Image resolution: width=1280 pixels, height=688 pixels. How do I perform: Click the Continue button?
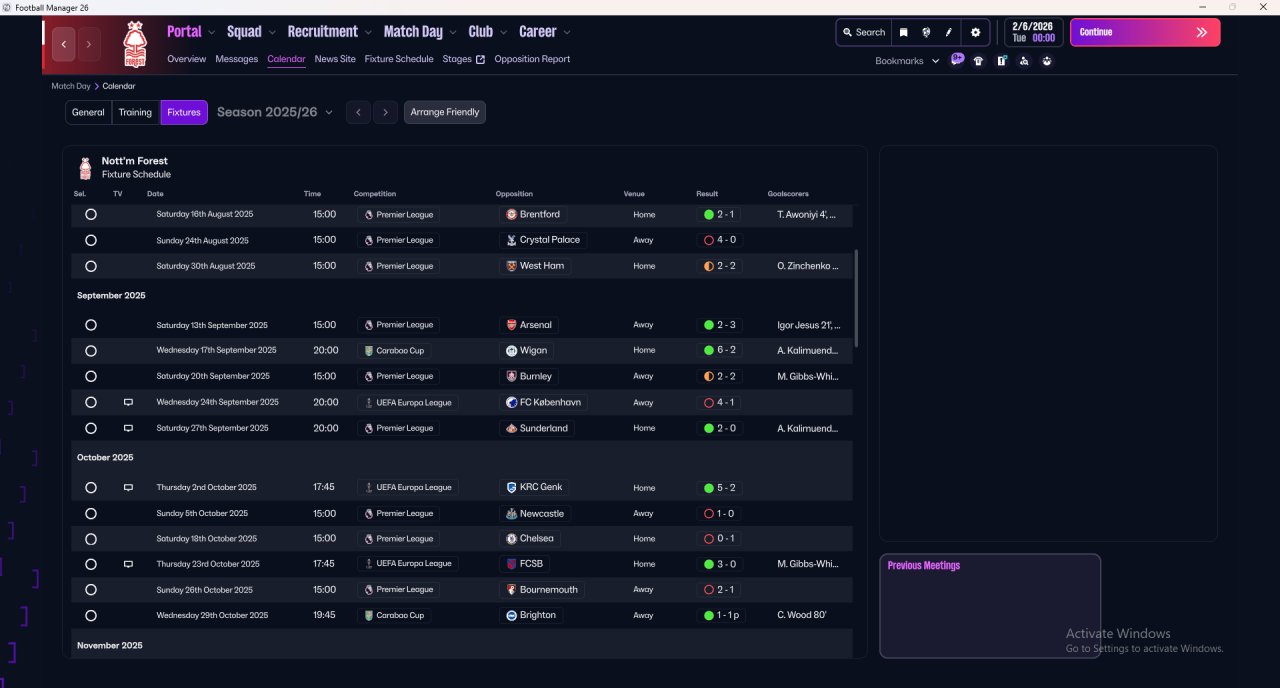[1145, 32]
